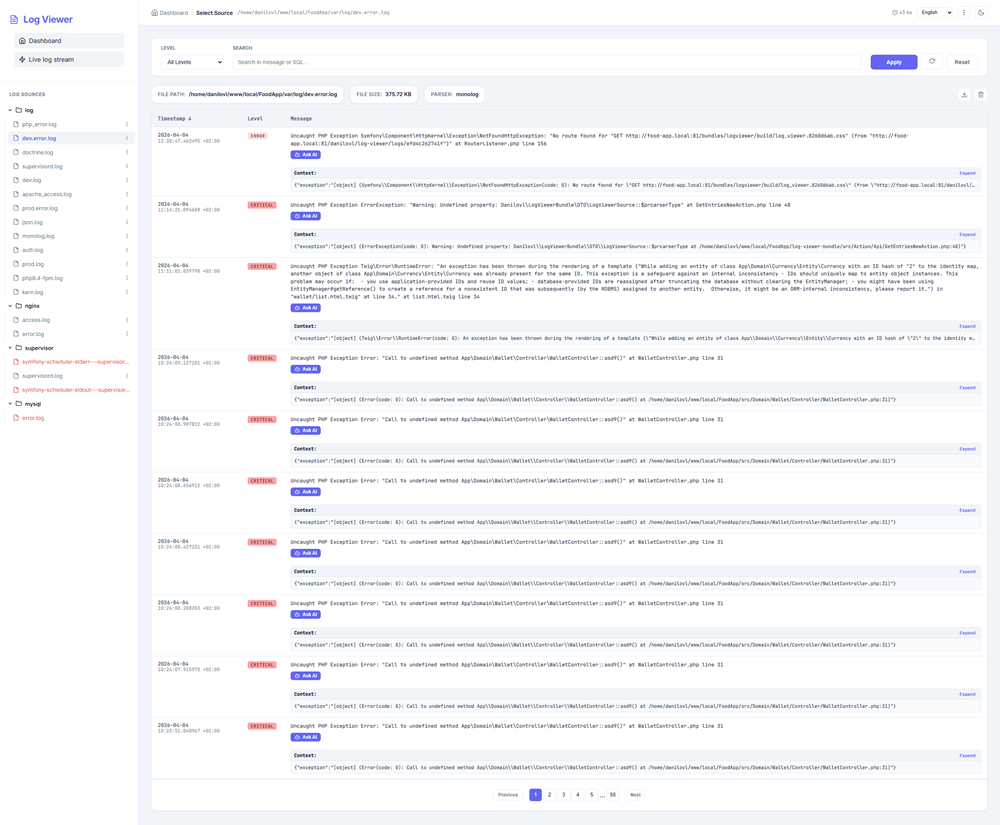The height and width of the screenshot is (825, 1000).
Task: Open the three-dot menu in top bar
Action: tap(964, 13)
